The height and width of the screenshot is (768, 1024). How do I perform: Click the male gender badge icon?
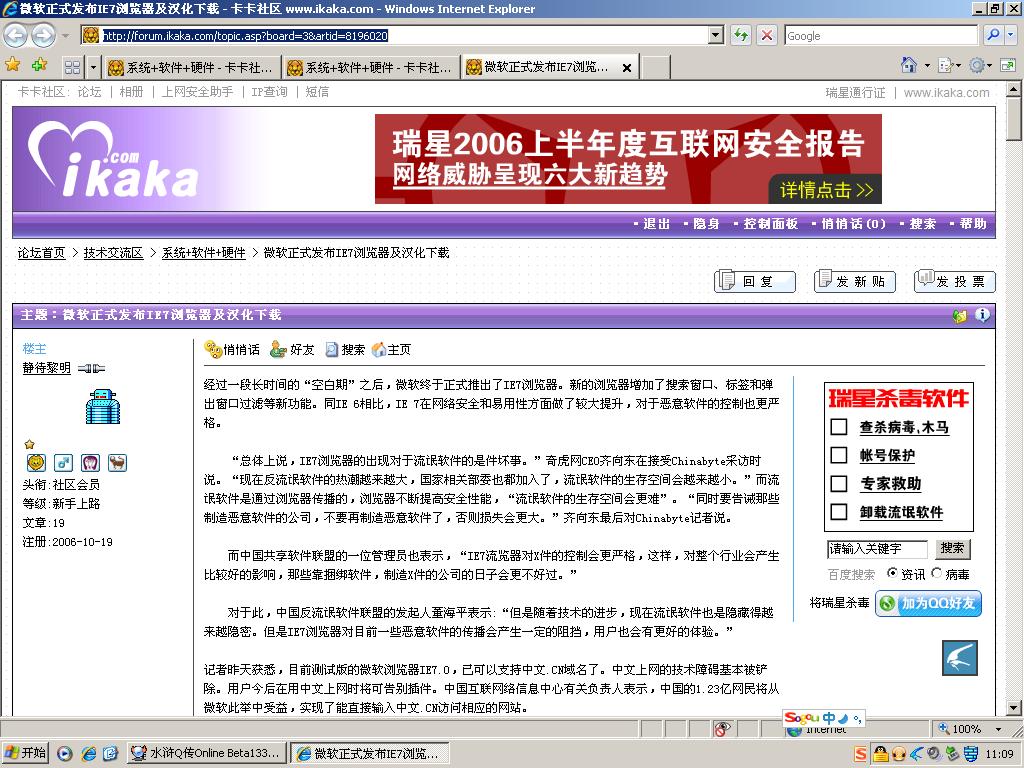pyautogui.click(x=63, y=462)
